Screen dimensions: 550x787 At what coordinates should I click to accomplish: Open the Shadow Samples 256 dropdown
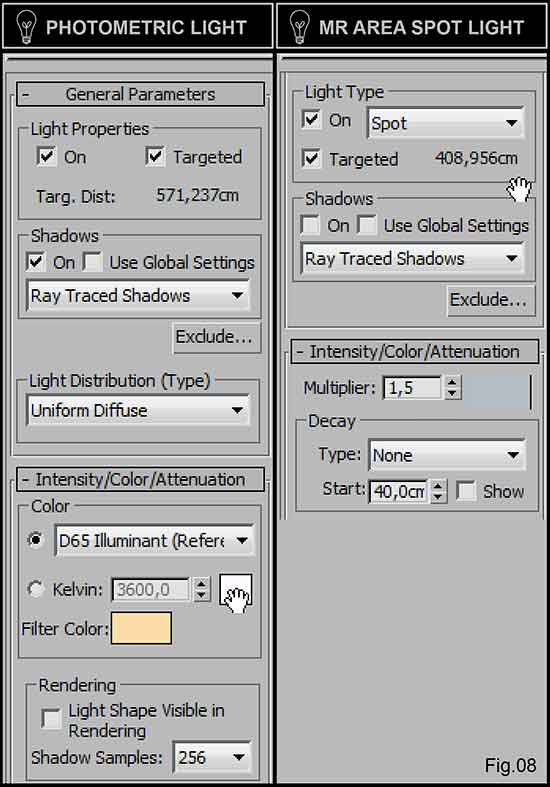[x=212, y=757]
